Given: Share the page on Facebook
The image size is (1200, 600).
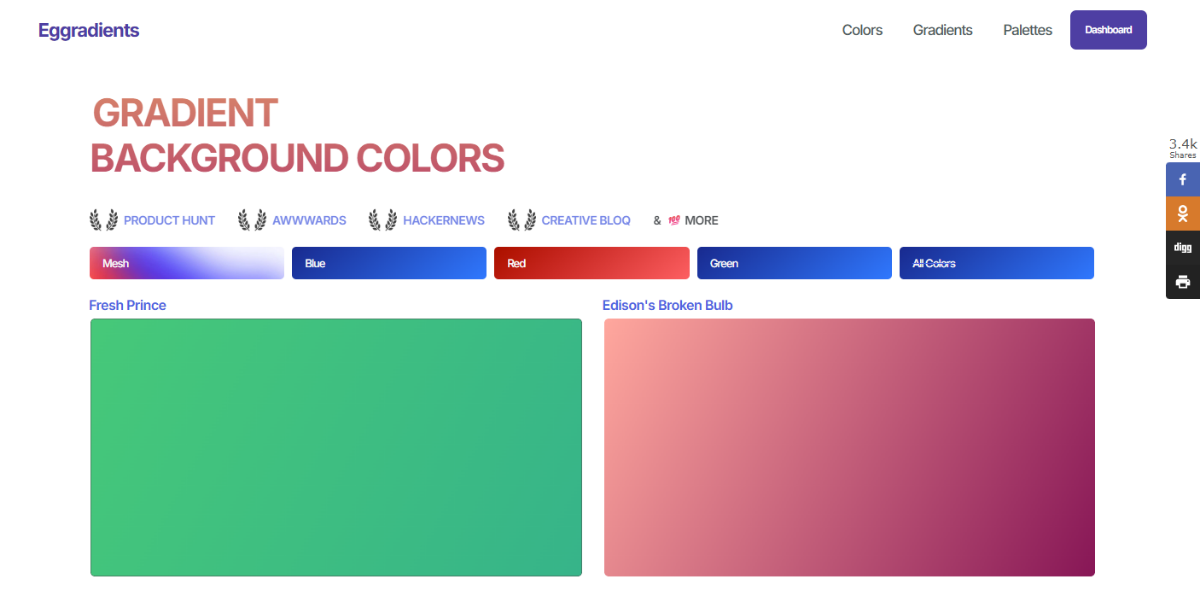Looking at the screenshot, I should (1182, 179).
